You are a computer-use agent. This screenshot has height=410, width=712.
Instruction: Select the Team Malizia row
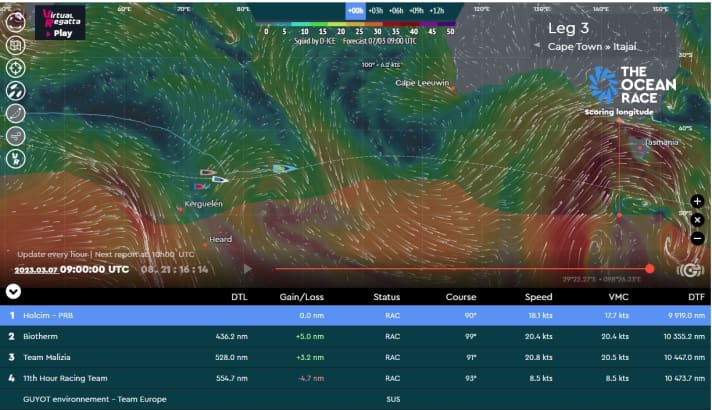[x=356, y=357]
